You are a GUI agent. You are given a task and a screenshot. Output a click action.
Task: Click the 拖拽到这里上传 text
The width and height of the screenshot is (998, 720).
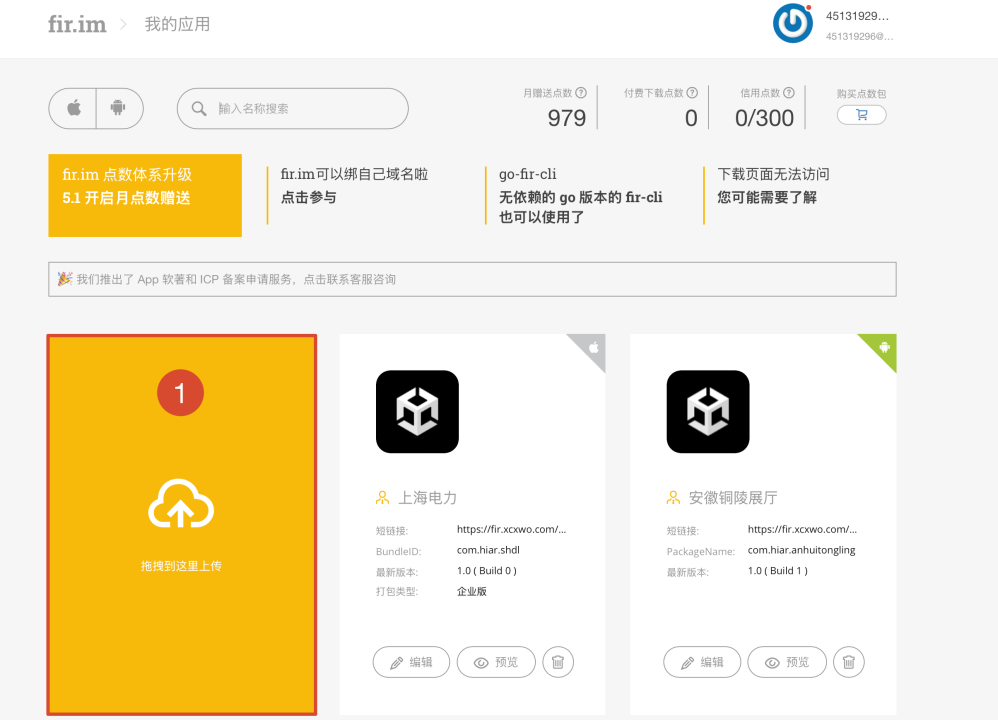(181, 566)
